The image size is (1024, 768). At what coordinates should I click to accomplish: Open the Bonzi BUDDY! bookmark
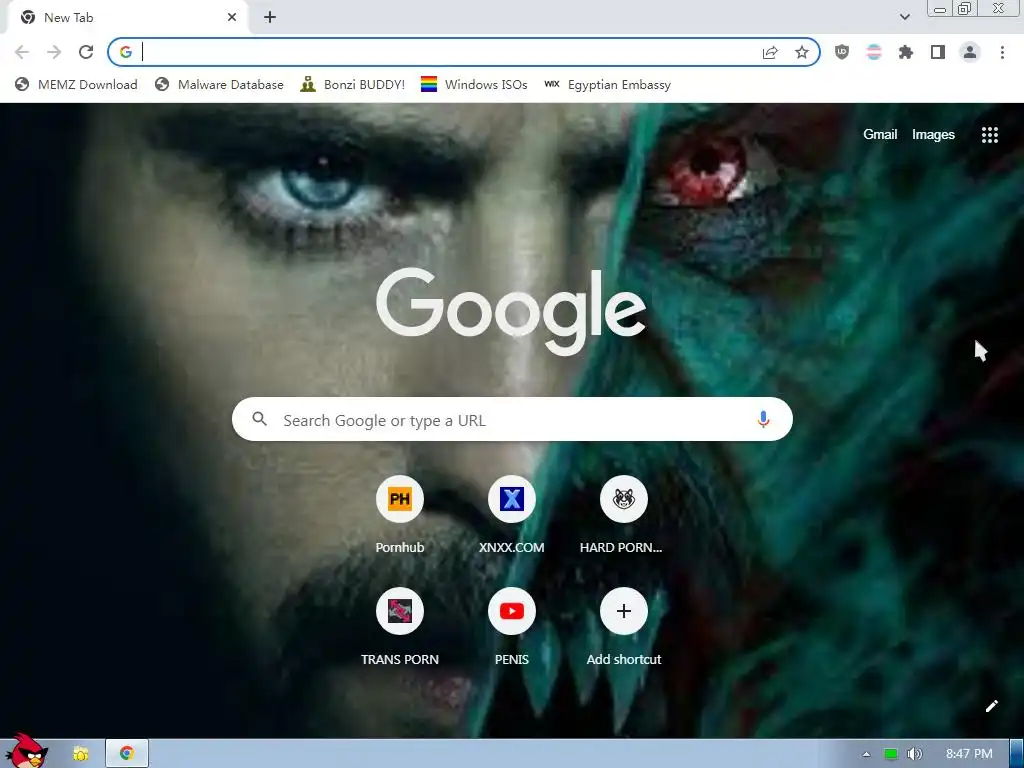[353, 84]
